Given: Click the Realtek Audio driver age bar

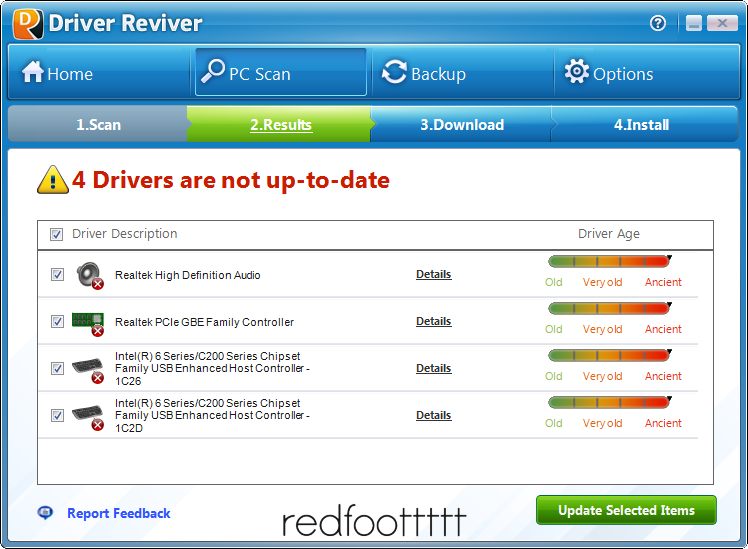Looking at the screenshot, I should [610, 261].
